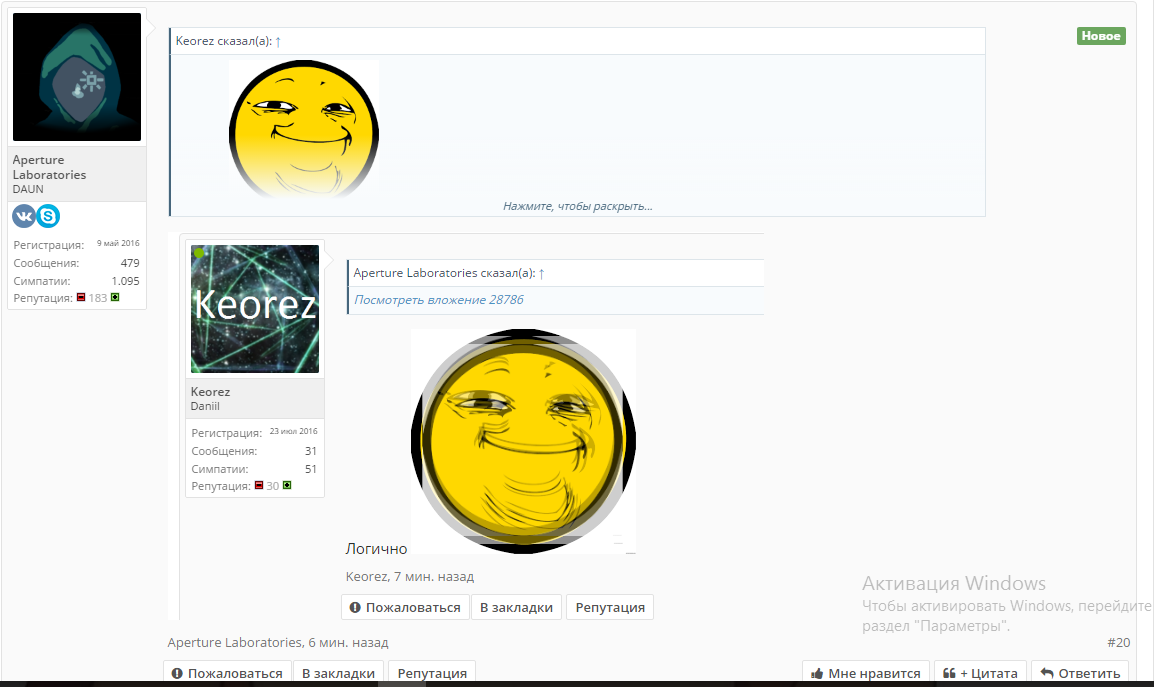Click Keorez starfield avatar image
The width and height of the screenshot is (1154, 687).
(255, 309)
